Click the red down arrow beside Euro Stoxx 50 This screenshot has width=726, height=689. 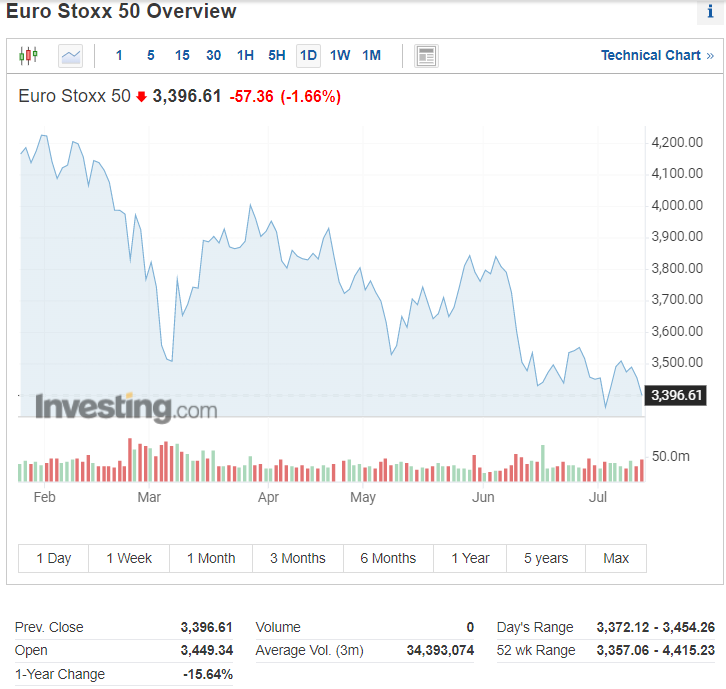pos(142,97)
